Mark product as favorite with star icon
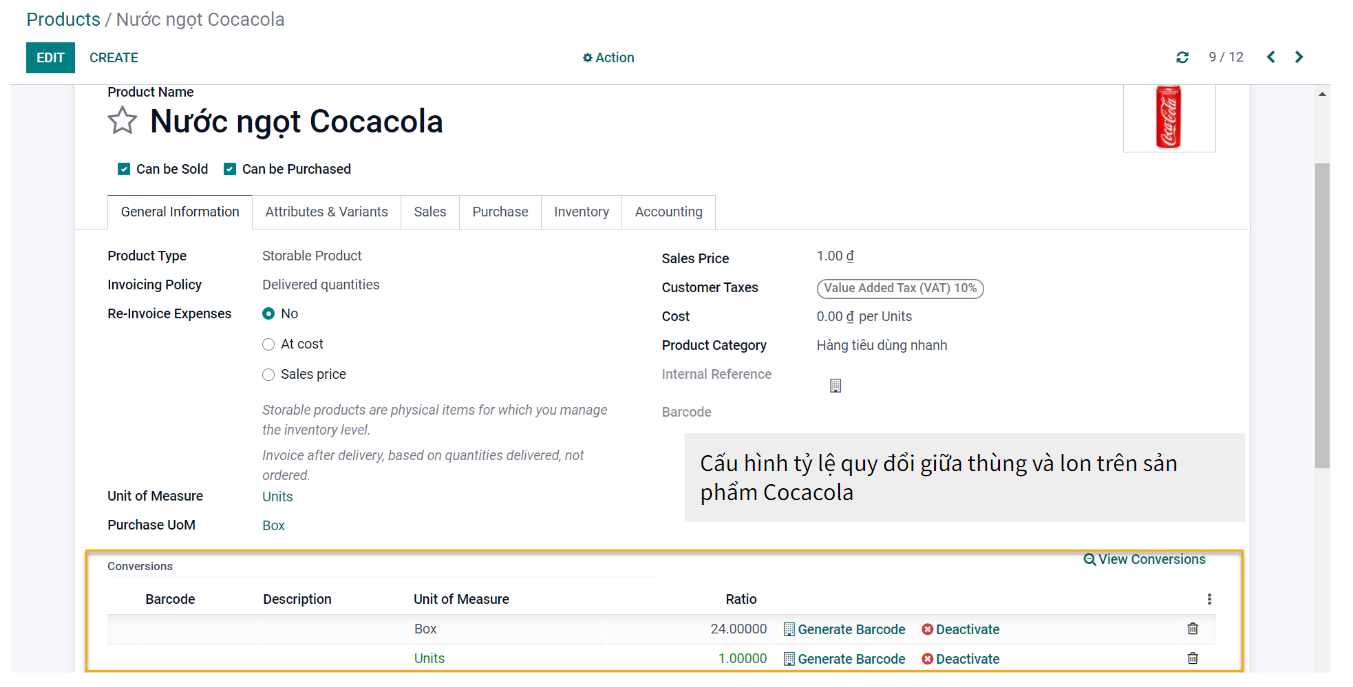Screen dimensions: 1353x687 coord(122,121)
